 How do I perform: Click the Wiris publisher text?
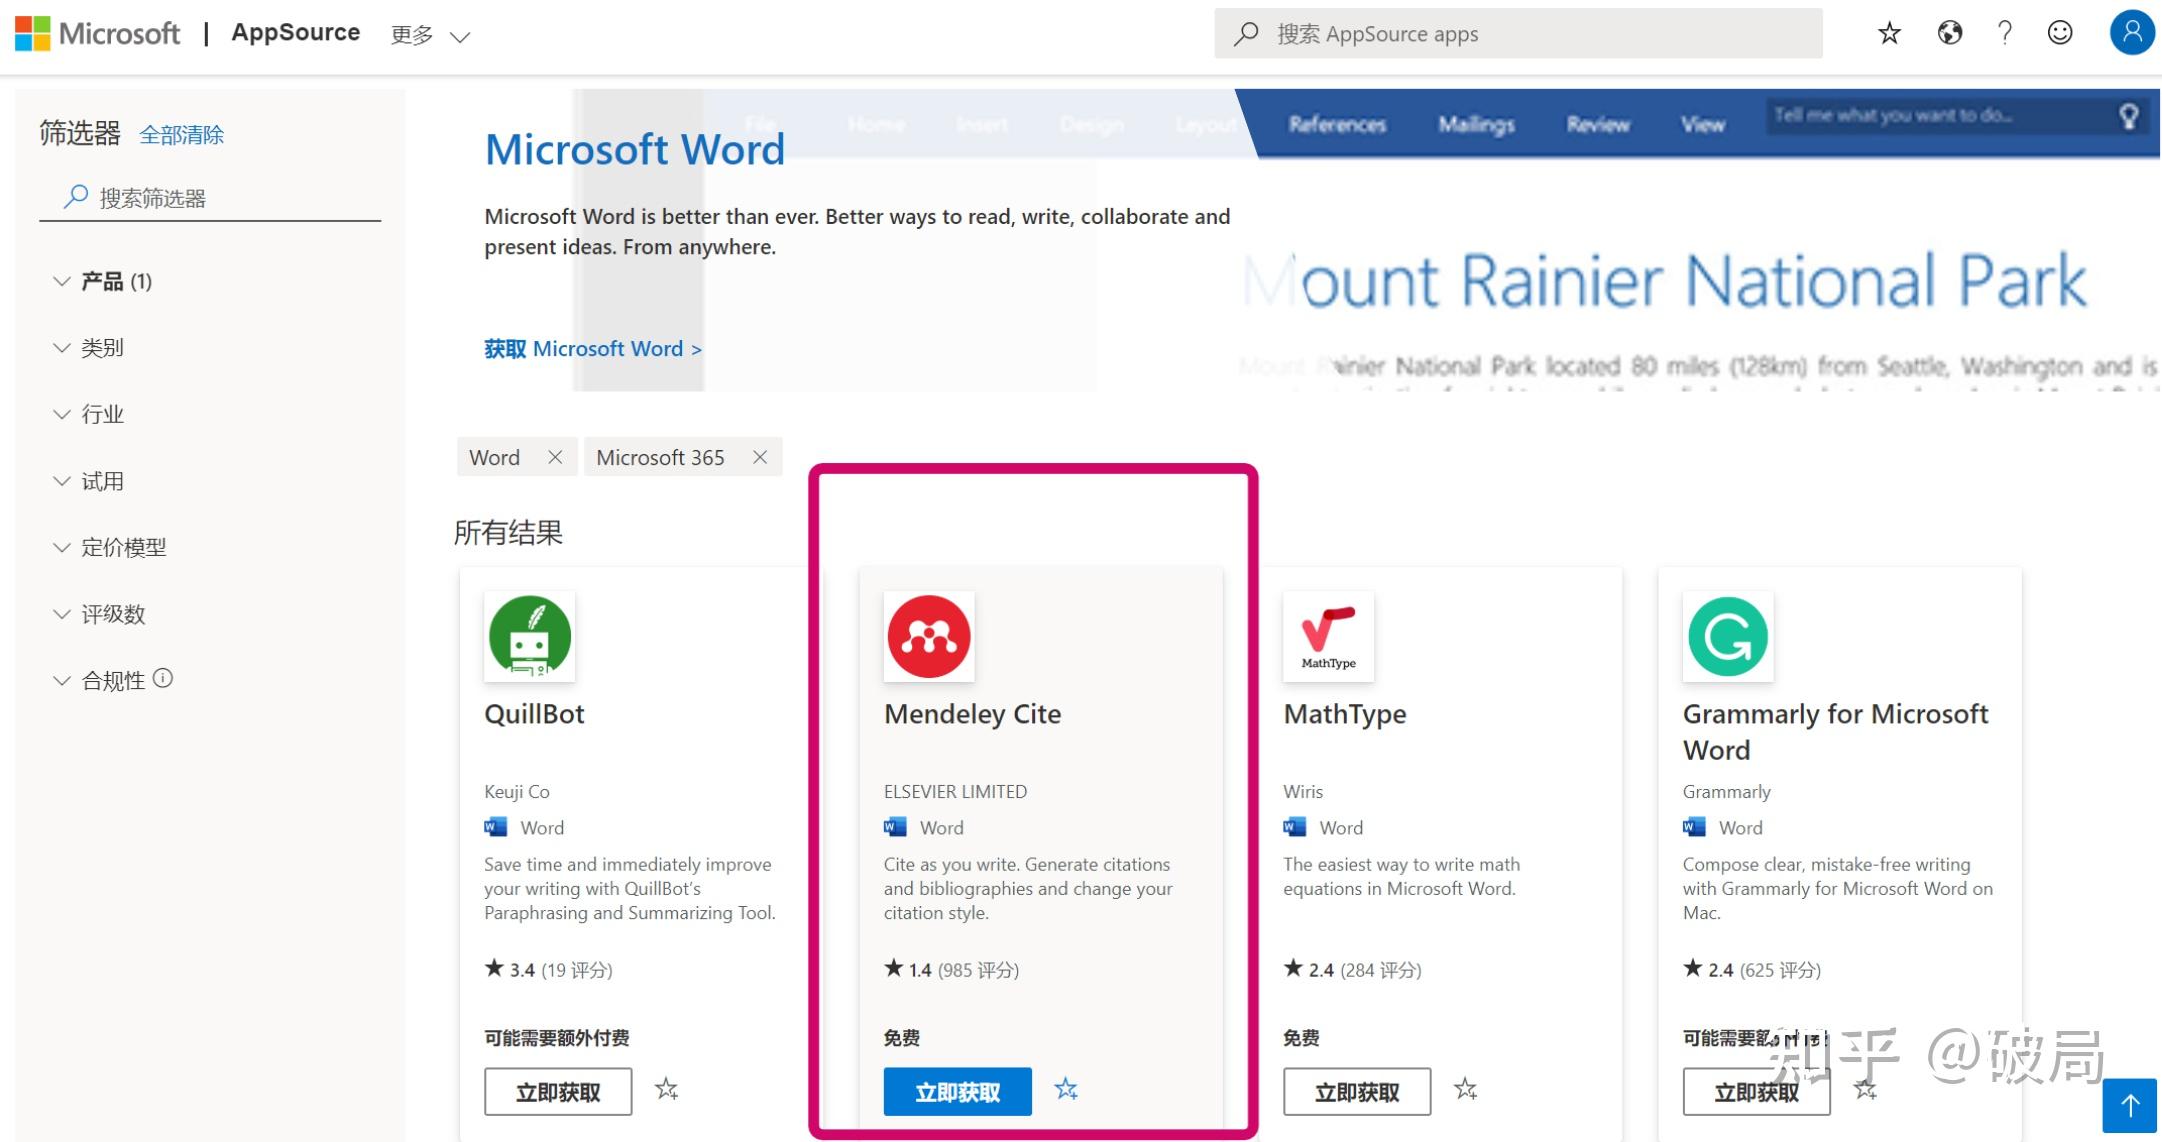pyautogui.click(x=1303, y=791)
